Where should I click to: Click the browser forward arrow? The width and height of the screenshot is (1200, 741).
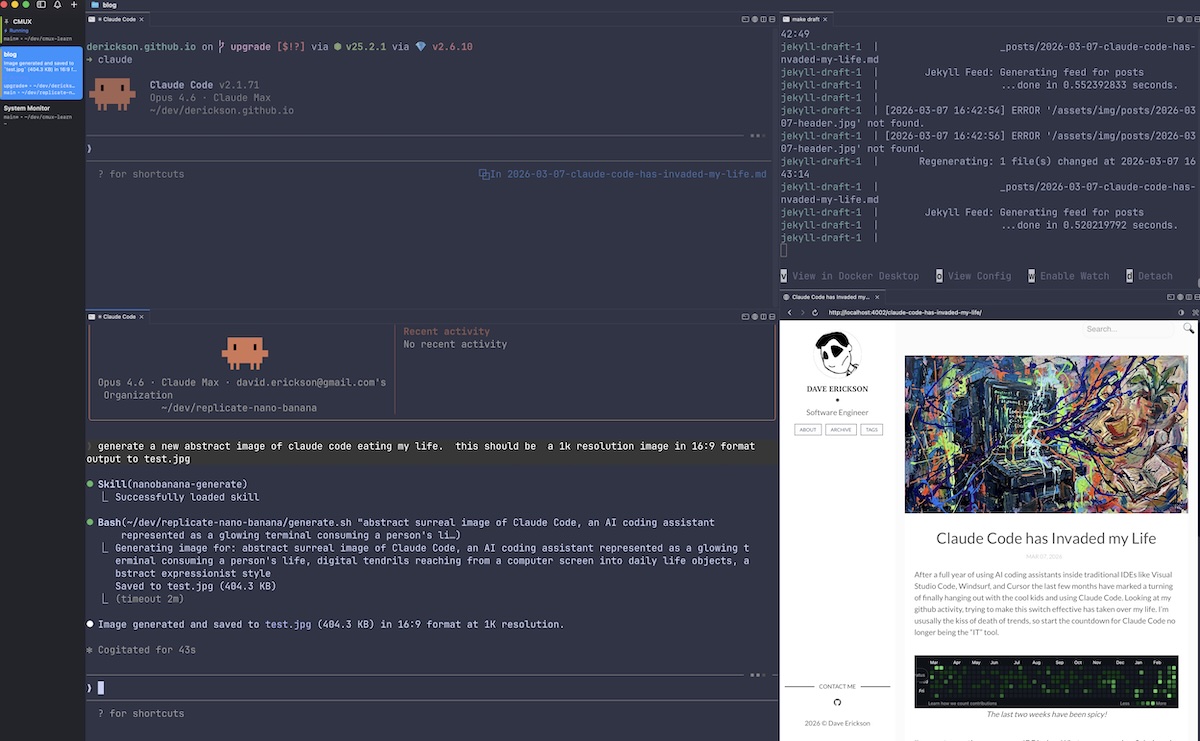tap(802, 312)
